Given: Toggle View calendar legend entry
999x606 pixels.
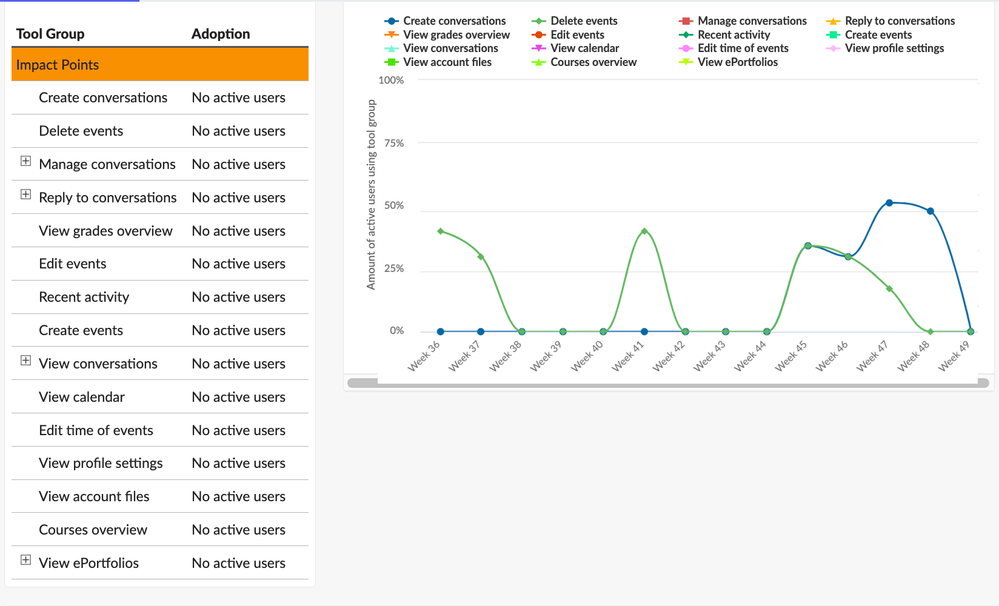Looking at the screenshot, I should (x=576, y=48).
